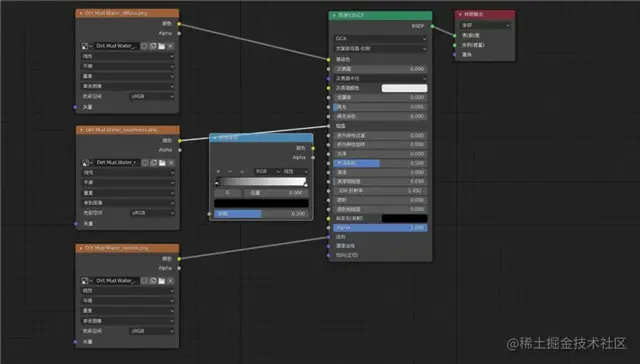This screenshot has width=640, height=364.
Task: Open GGX distribution dropdown in BSDF
Action: tap(380, 38)
